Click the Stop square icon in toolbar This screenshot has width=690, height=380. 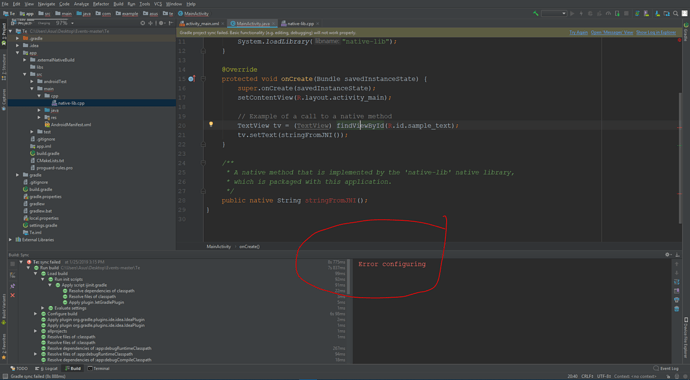click(x=626, y=14)
